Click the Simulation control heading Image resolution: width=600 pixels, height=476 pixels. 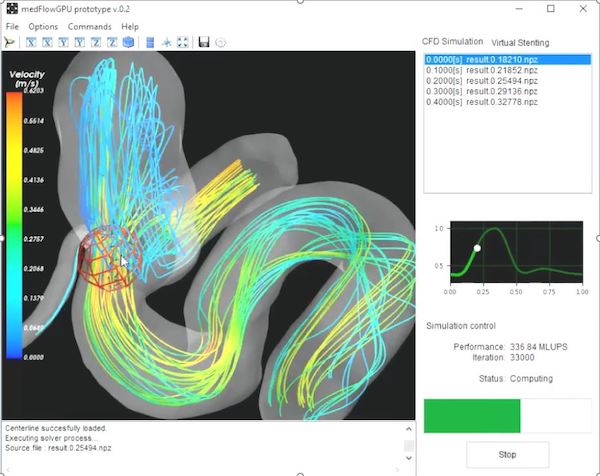coord(461,326)
